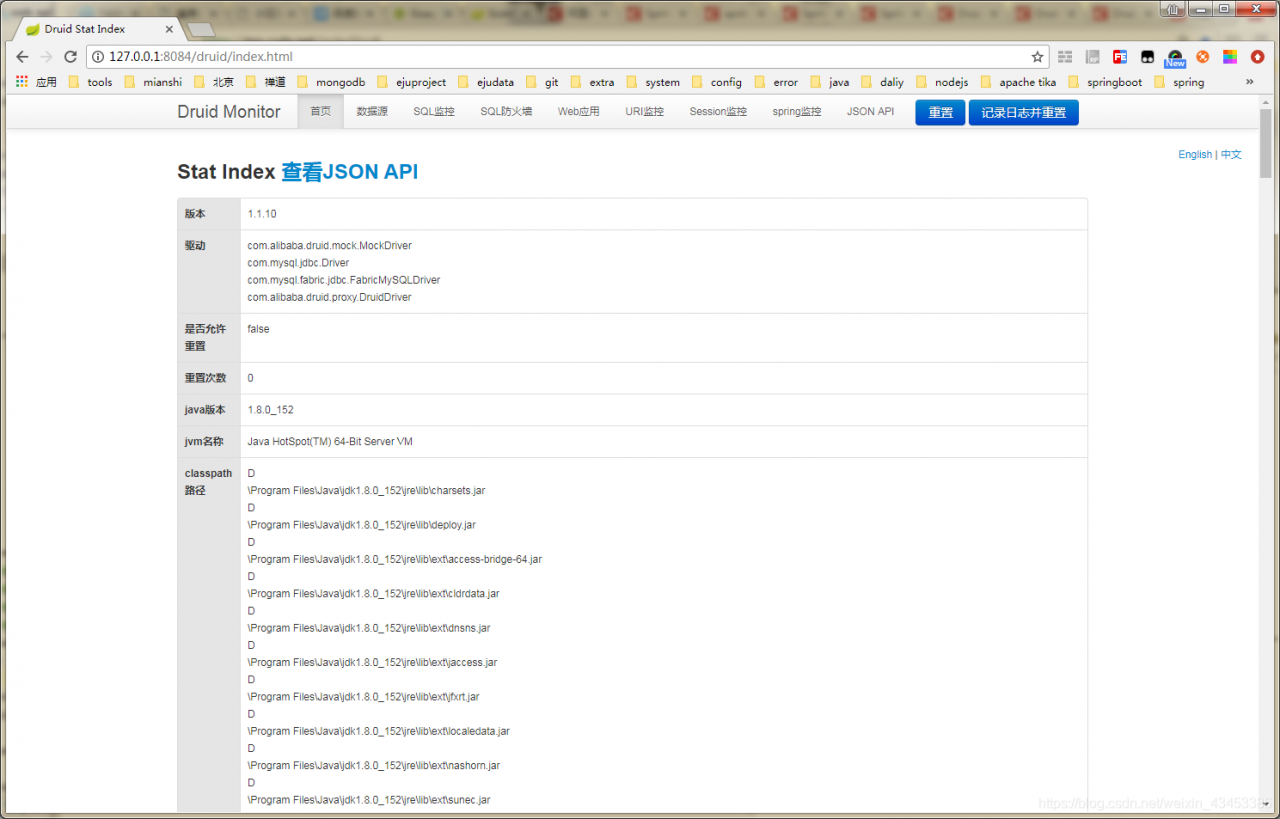Click the blue 重置 button
Viewport: 1280px width, 819px height.
pyautogui.click(x=941, y=113)
